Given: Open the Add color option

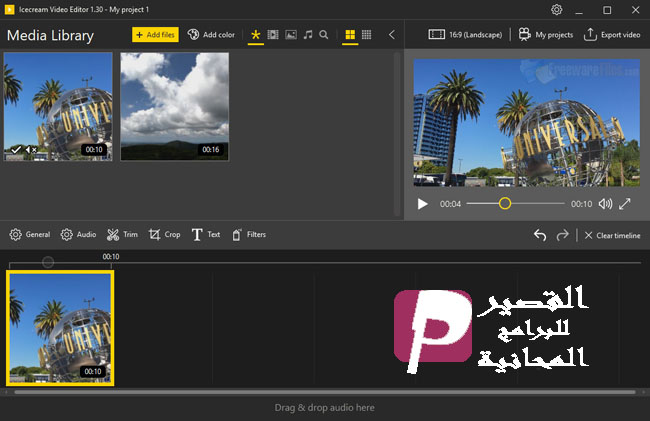Looking at the screenshot, I should coord(211,35).
